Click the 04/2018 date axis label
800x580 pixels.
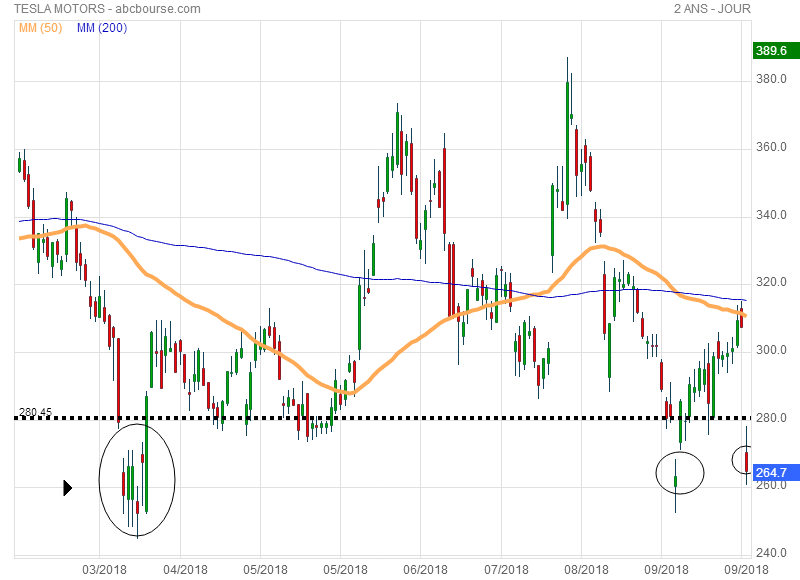point(185,569)
